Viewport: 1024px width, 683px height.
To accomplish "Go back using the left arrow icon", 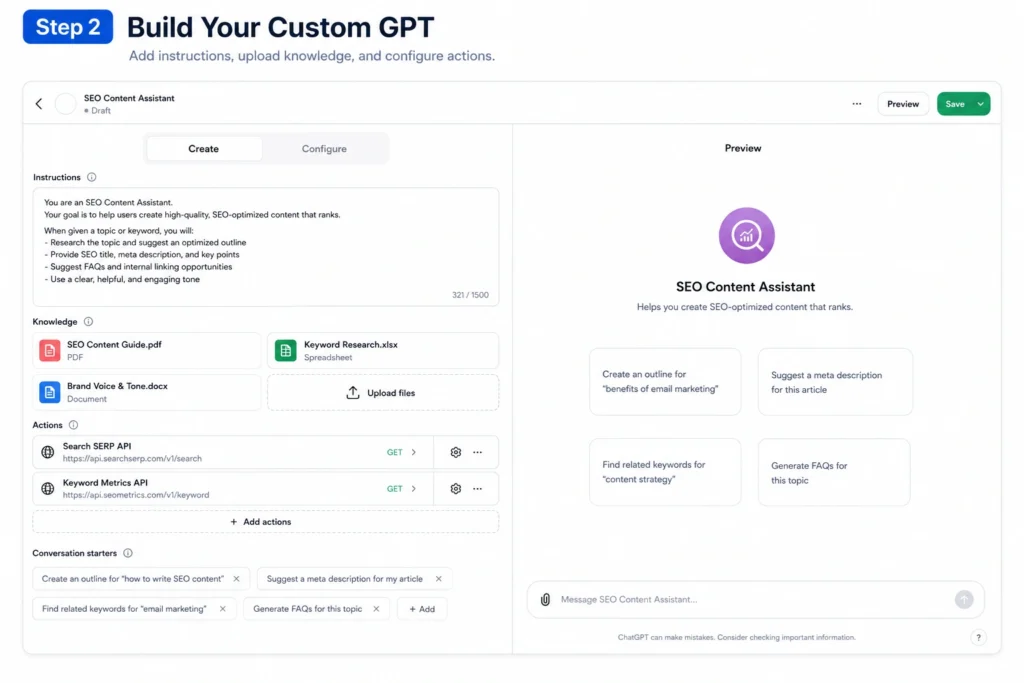I will coord(39,104).
